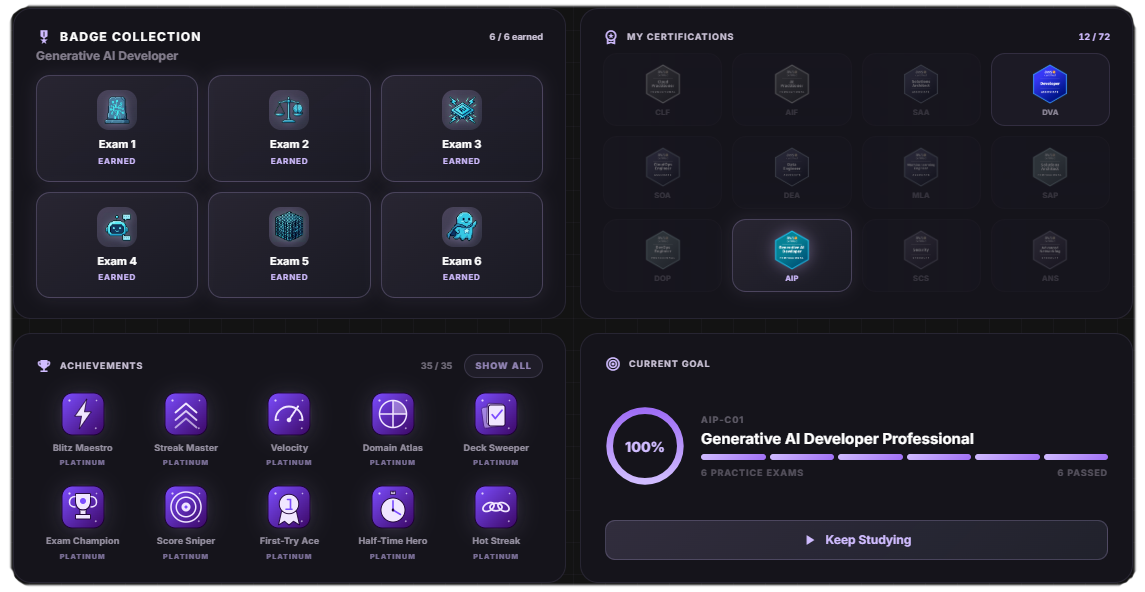Click the Achievements trophy header icon

tap(44, 366)
